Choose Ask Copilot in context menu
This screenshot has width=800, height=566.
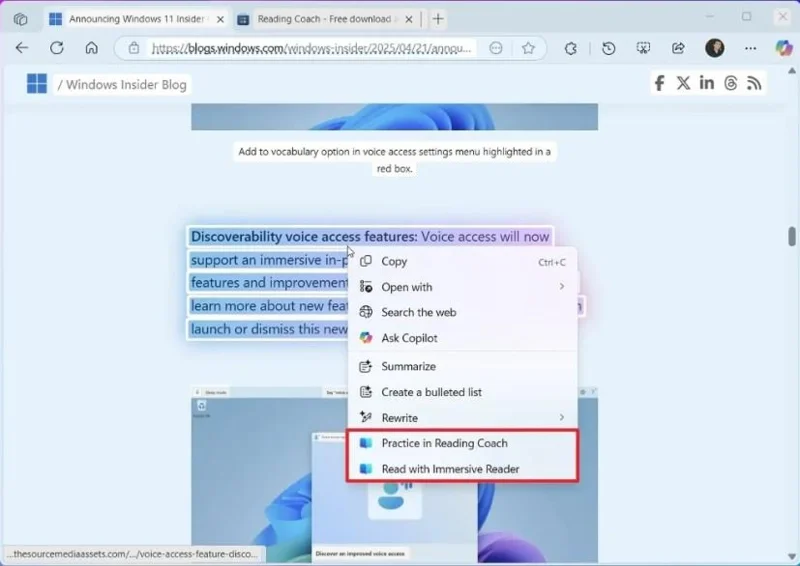click(463, 338)
